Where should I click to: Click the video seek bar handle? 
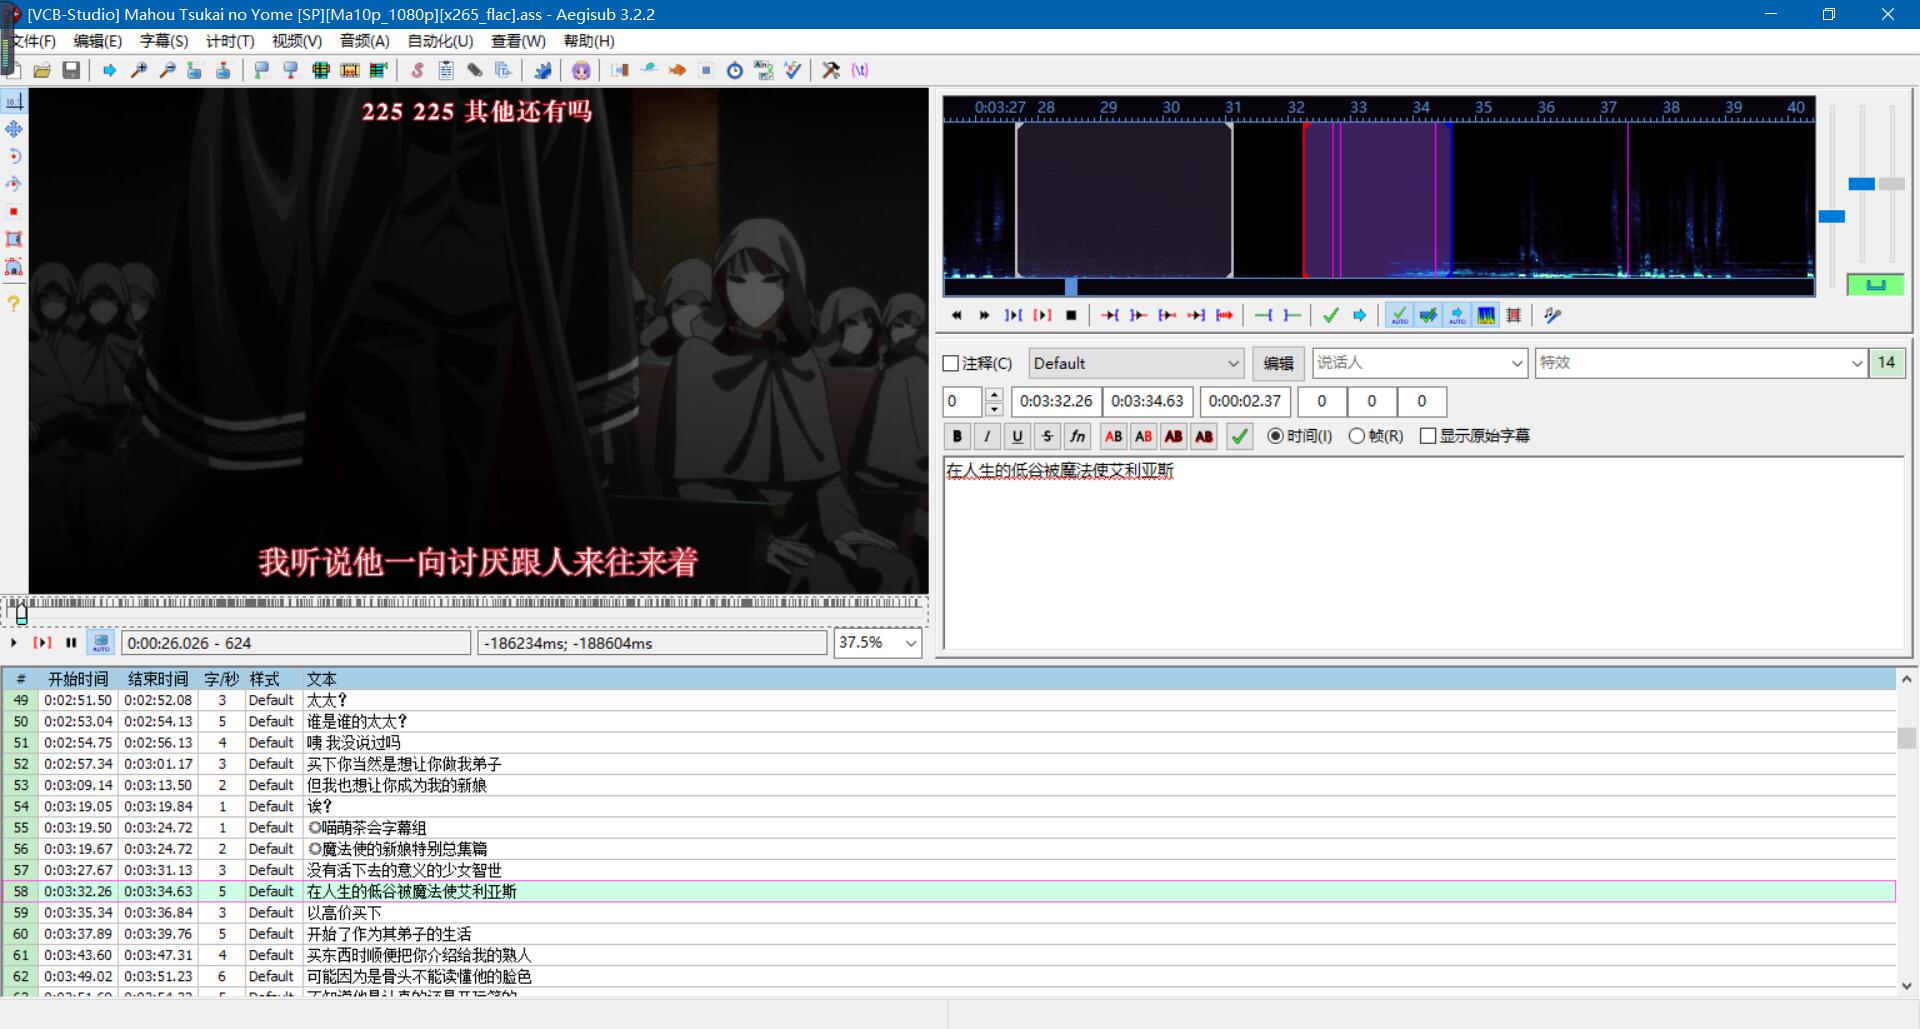coord(21,613)
